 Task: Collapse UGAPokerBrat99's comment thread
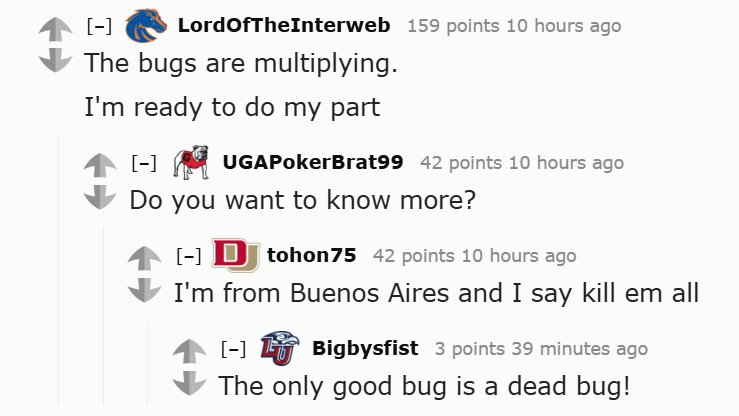pyautogui.click(x=143, y=162)
